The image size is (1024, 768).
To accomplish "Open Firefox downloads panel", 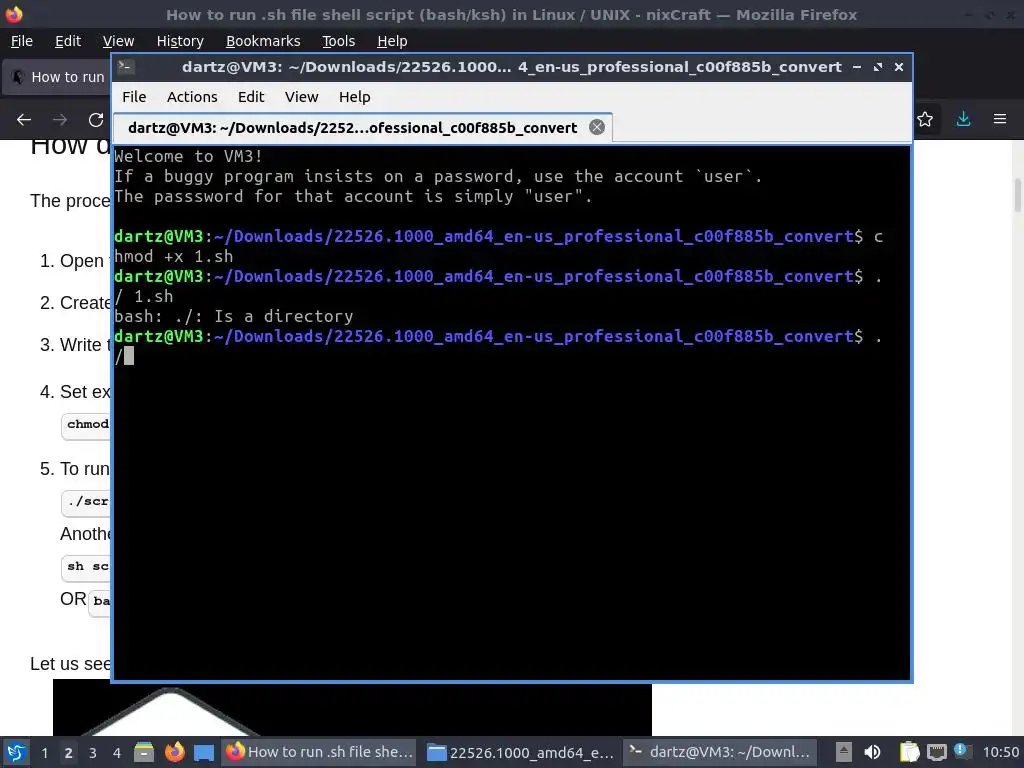I will [963, 119].
